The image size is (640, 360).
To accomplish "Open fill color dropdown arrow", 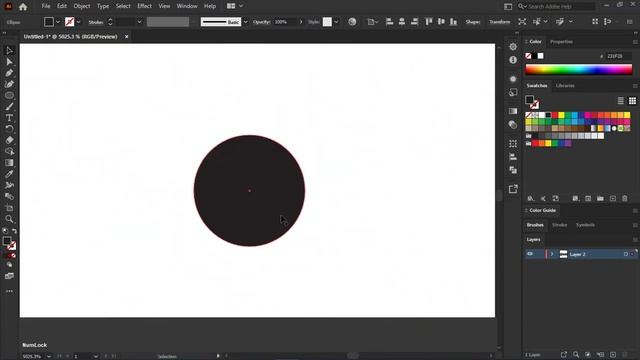I will 58,22.
